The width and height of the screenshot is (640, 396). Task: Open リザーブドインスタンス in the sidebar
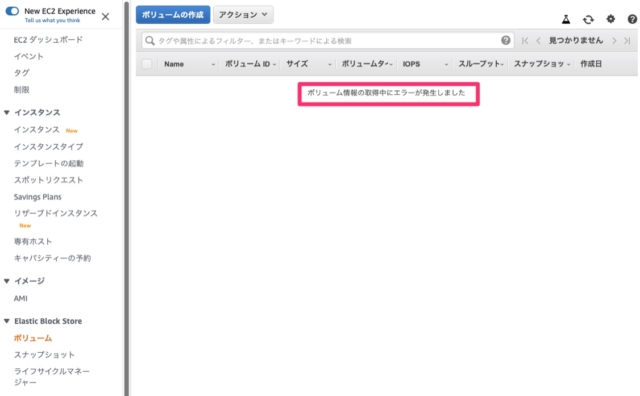click(56, 213)
